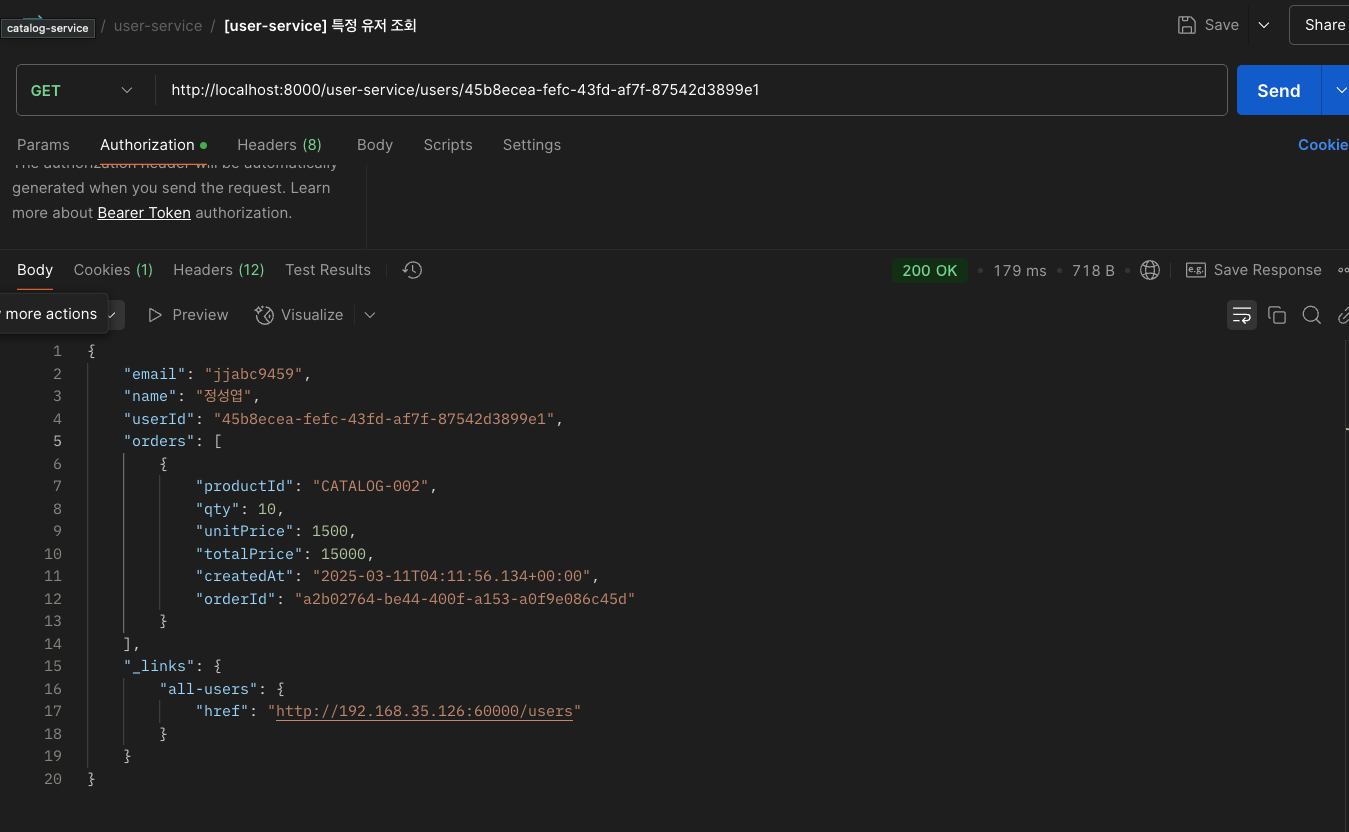Switch to Preview response view
Screen dimensions: 1349x832
point(188,315)
